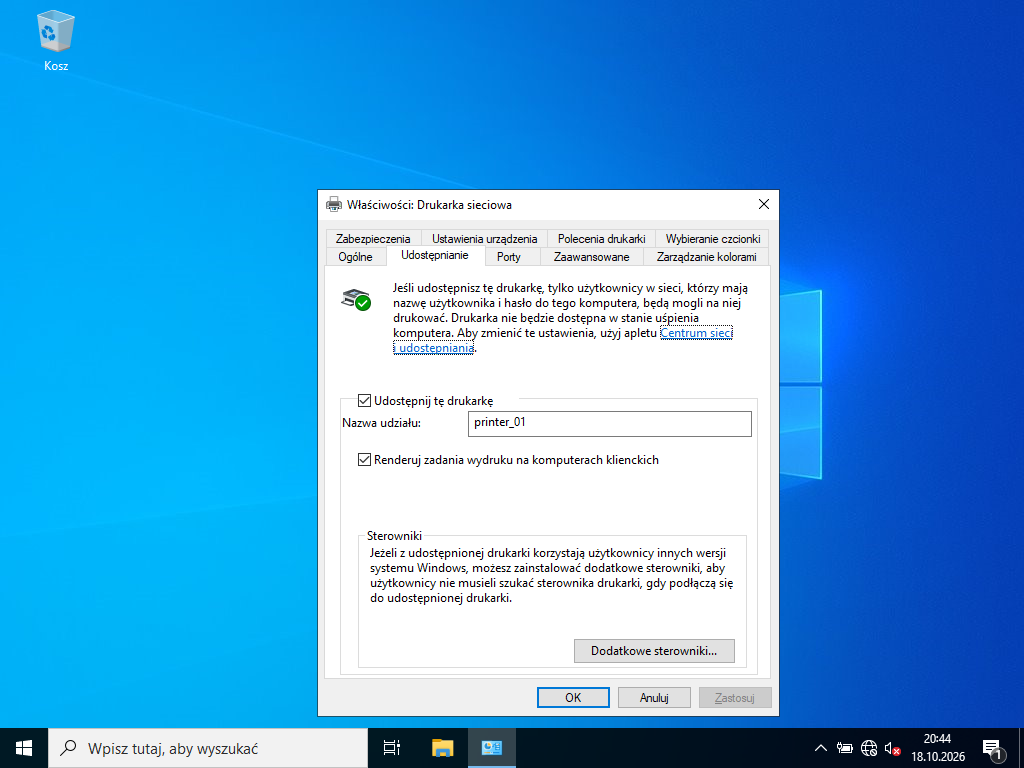1024x768 pixels.
Task: Open the Zarządzanie kolorami tab
Action: (707, 257)
